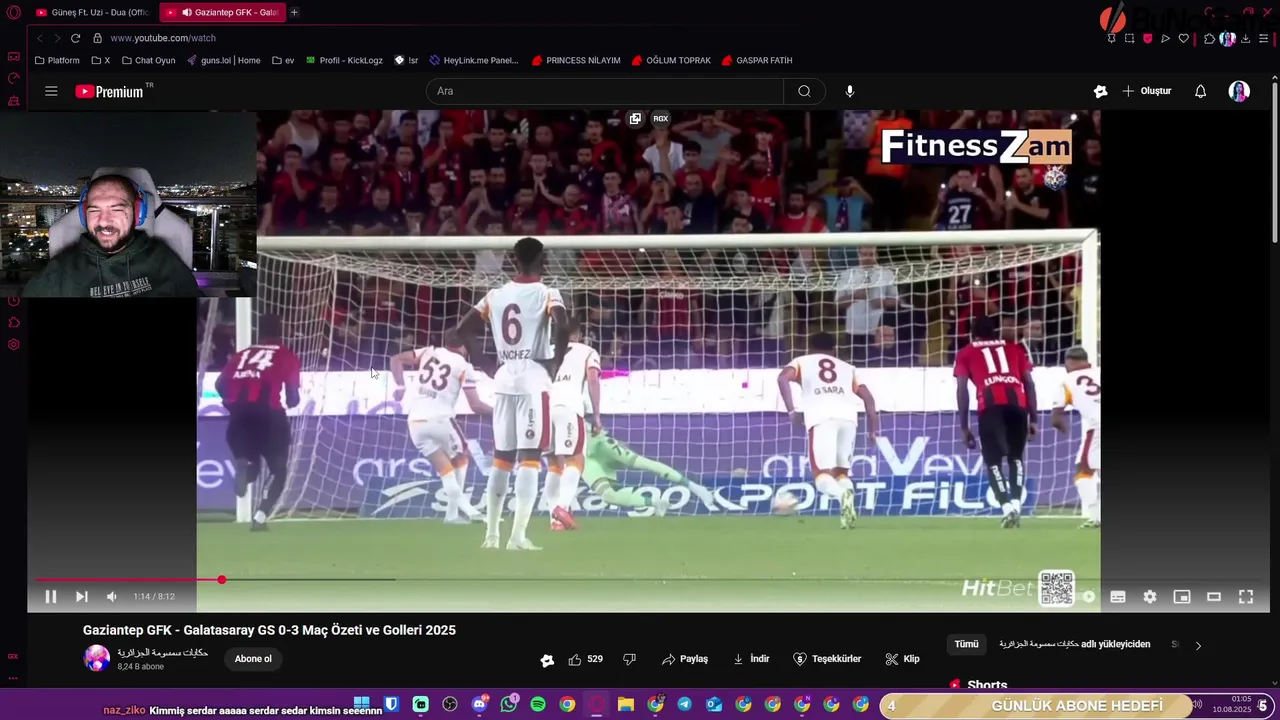Screen dimensions: 1280x720
Task: Open the guns.lol Home bookmark
Action: tap(223, 60)
